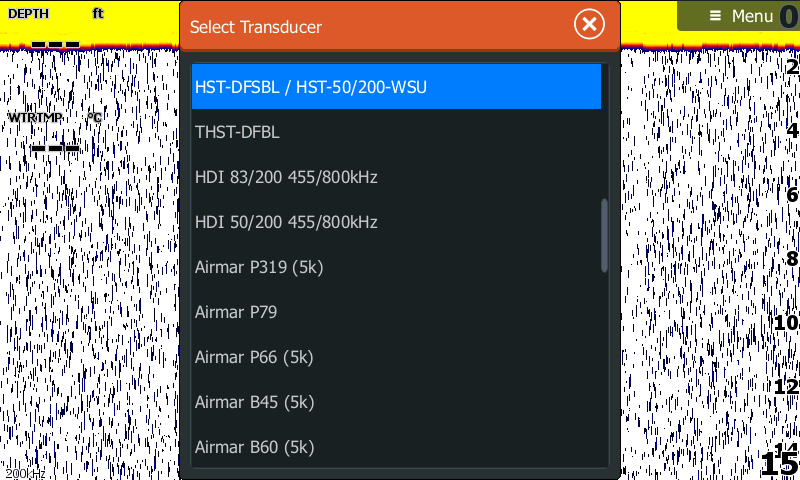
Task: Click the hamburger icon beside Menu
Action: click(715, 16)
